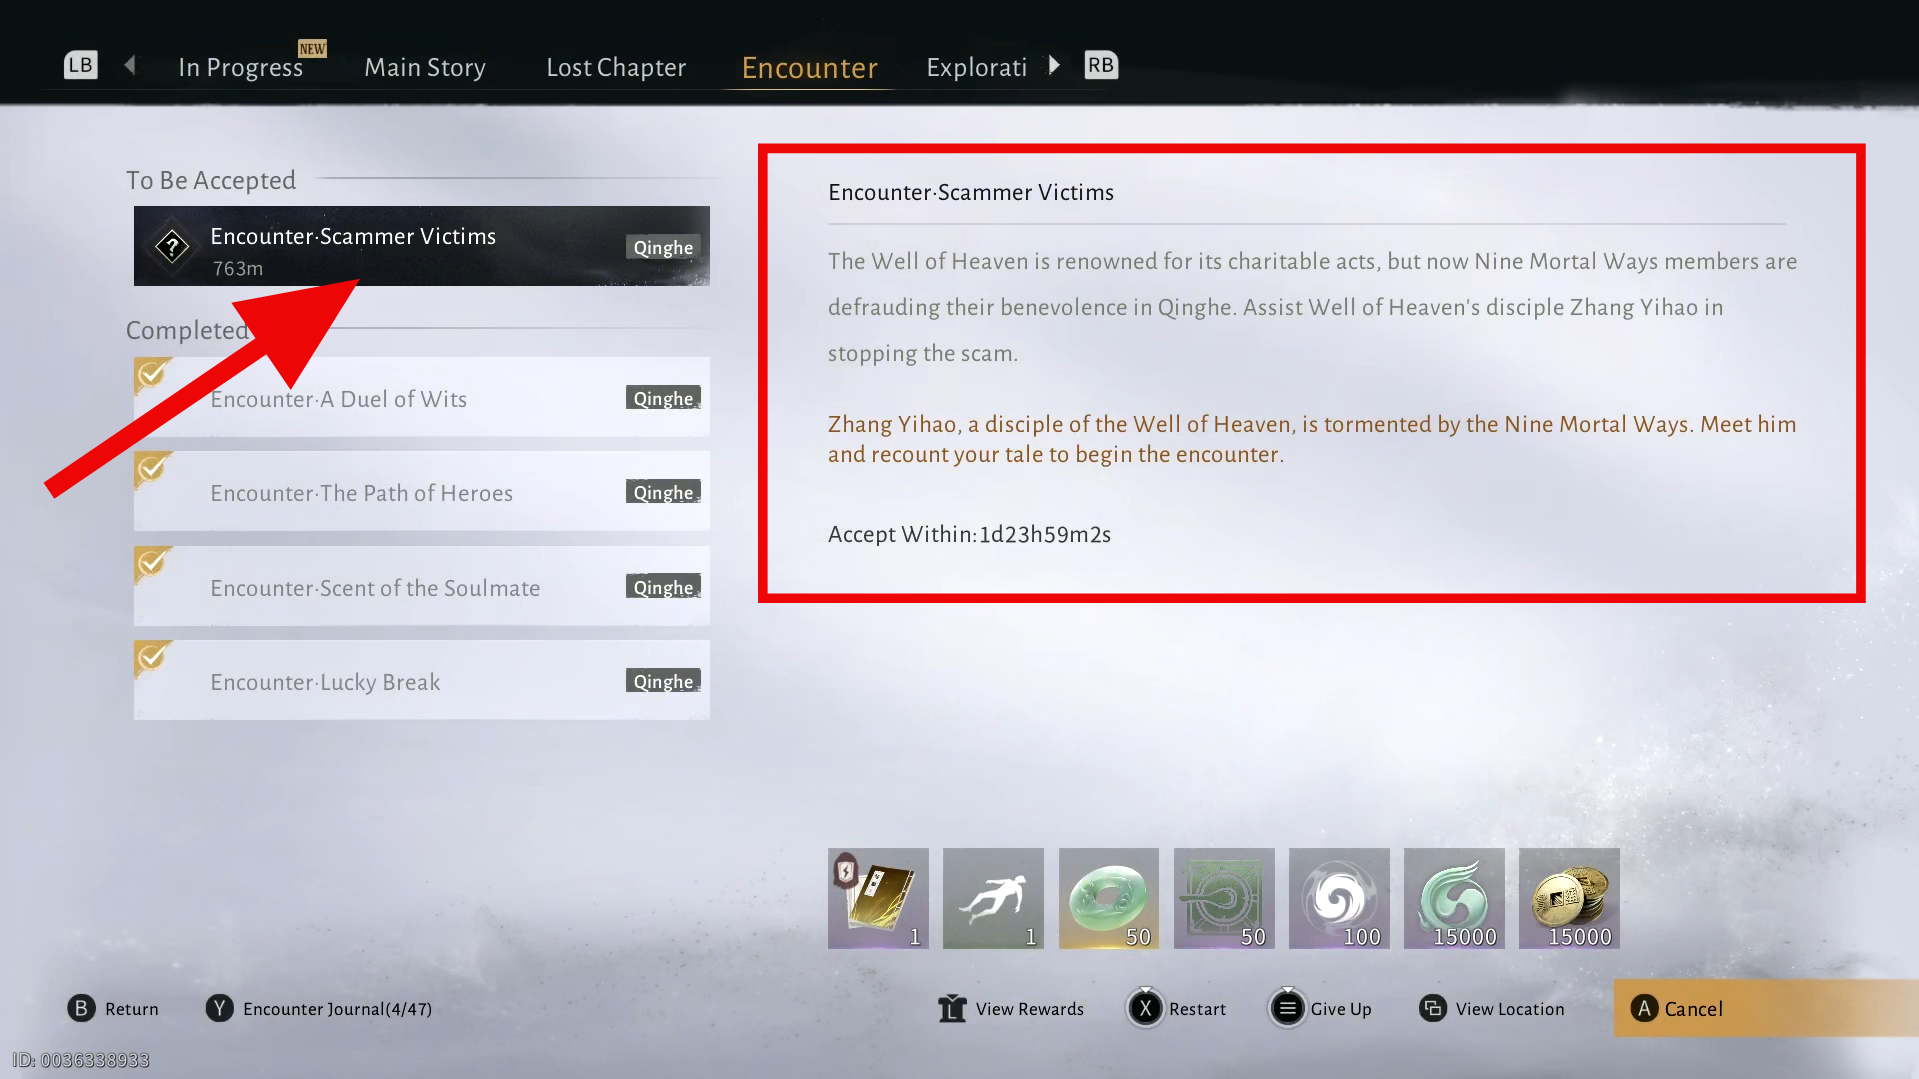This screenshot has width=1919, height=1079.
Task: Click View Location button
Action: point(1492,1009)
